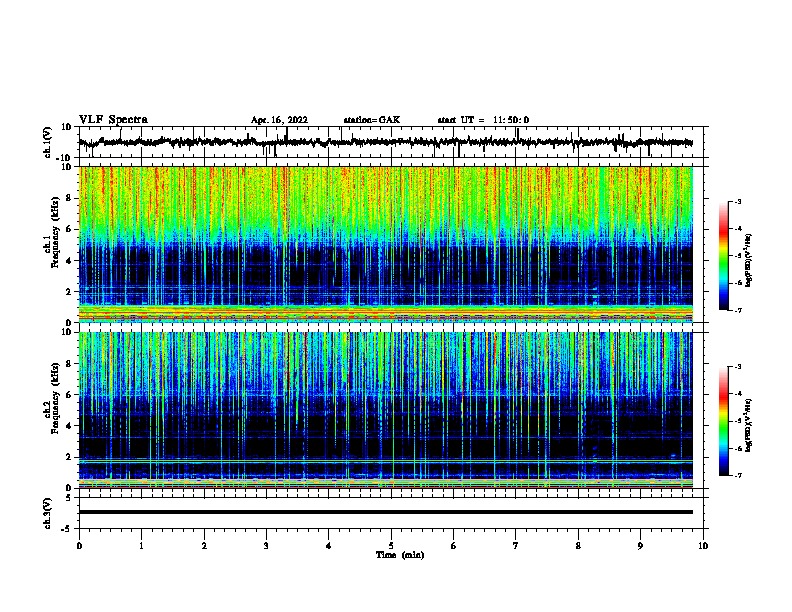Click the "ch.3(V)" axis label

[48, 513]
